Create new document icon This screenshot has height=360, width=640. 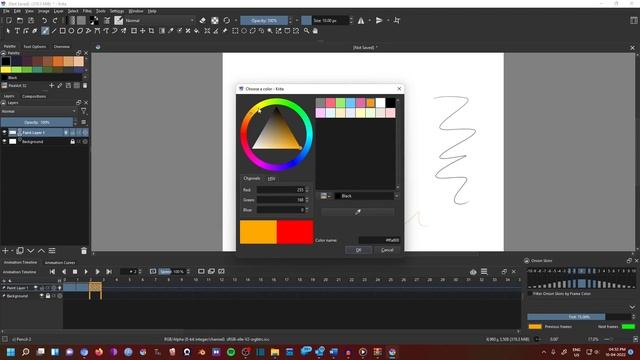click(9, 20)
